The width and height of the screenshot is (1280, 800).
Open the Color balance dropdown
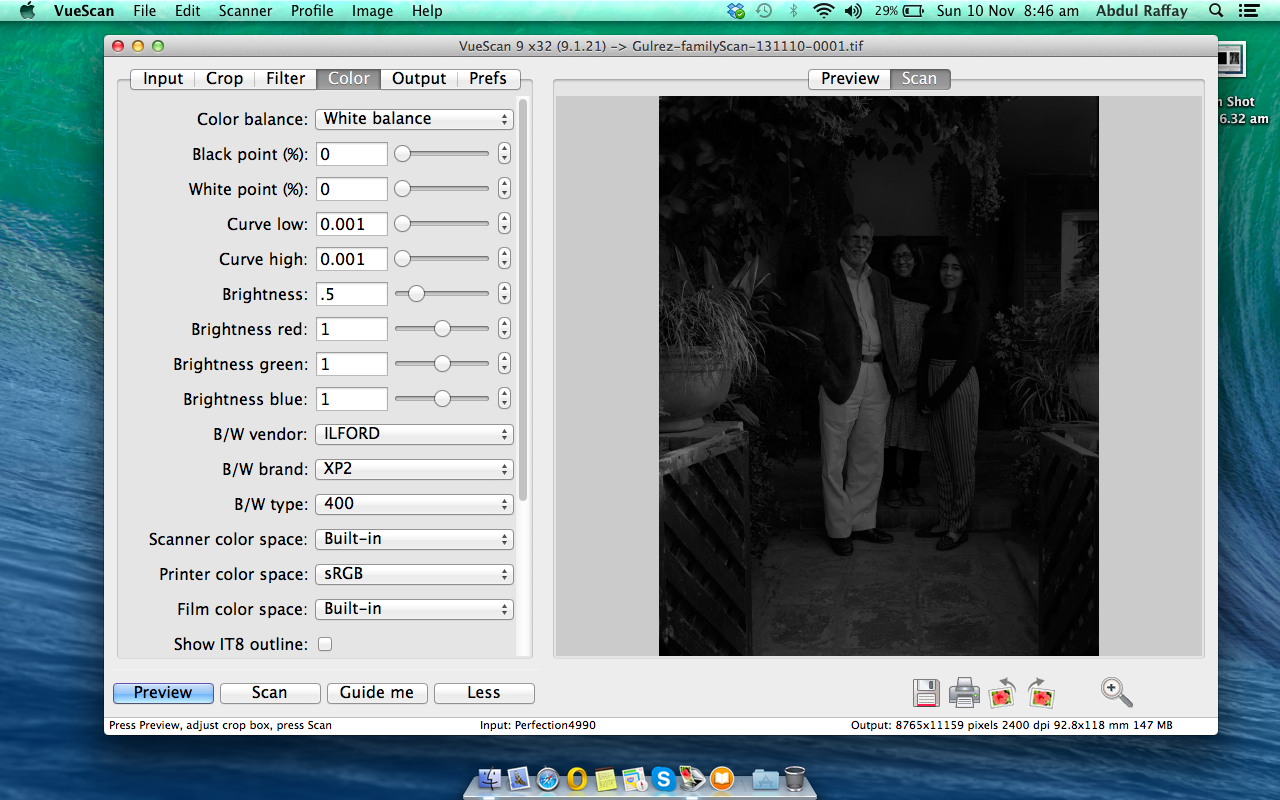[414, 119]
